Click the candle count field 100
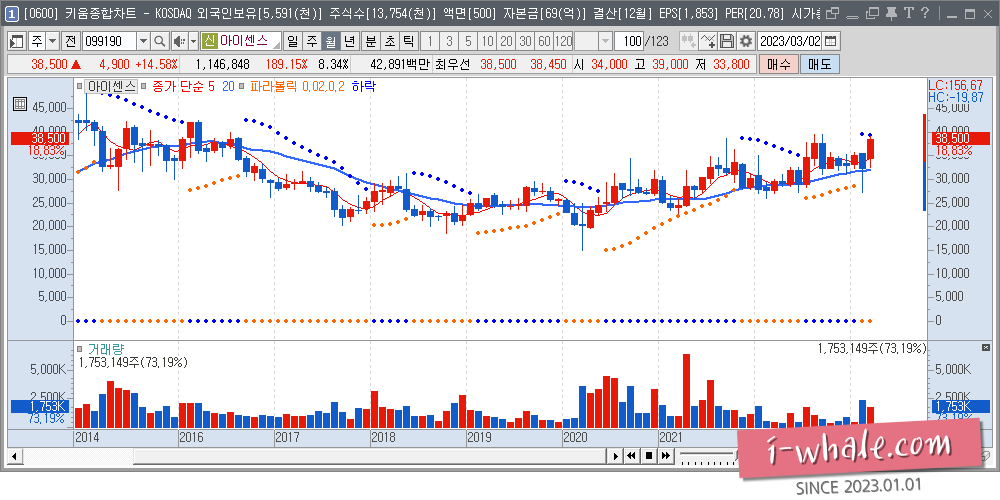The width and height of the screenshot is (1000, 500). tap(629, 41)
